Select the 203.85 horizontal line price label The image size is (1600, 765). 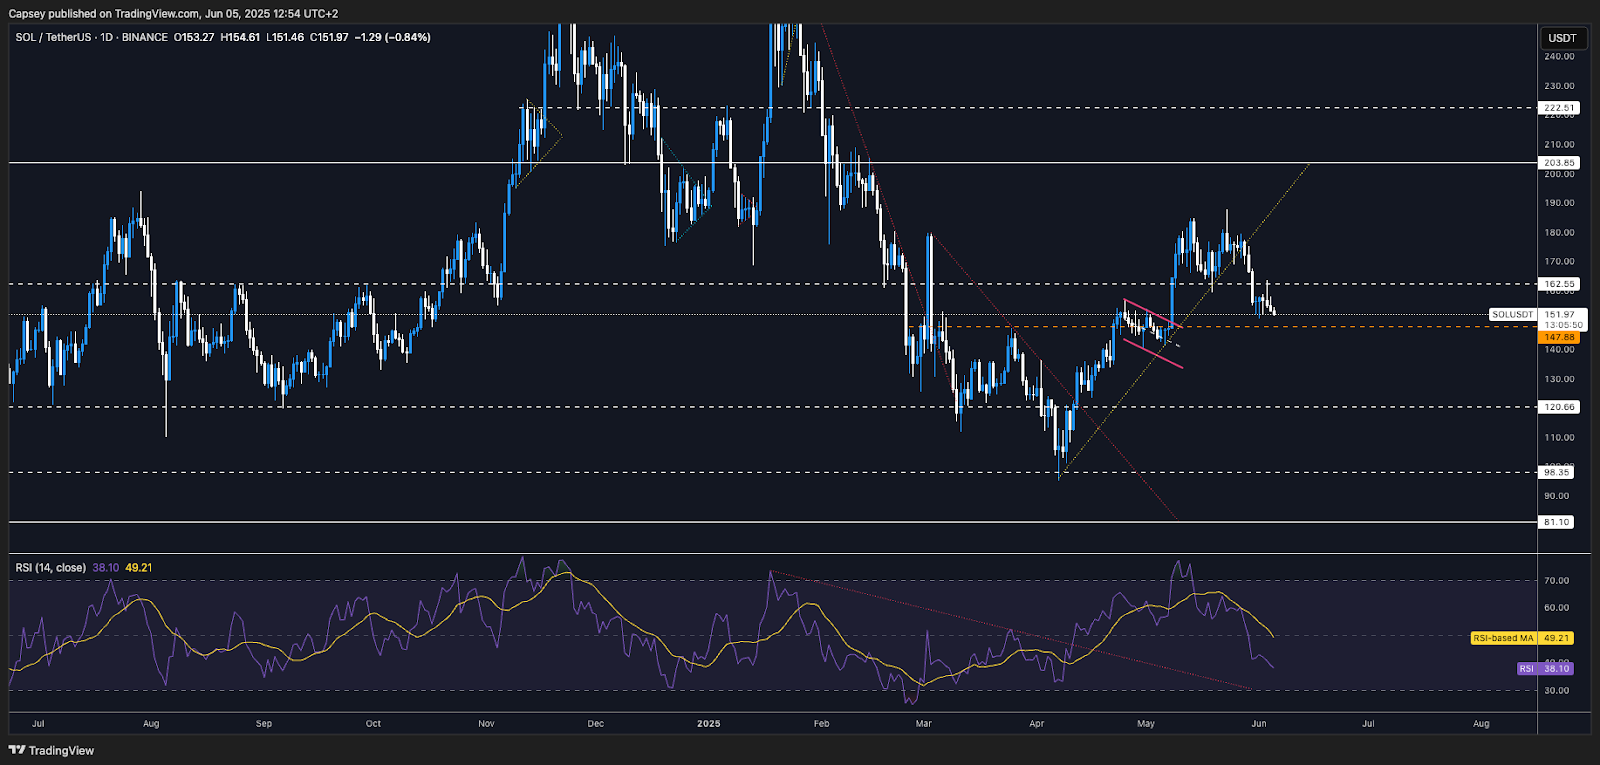(1559, 162)
